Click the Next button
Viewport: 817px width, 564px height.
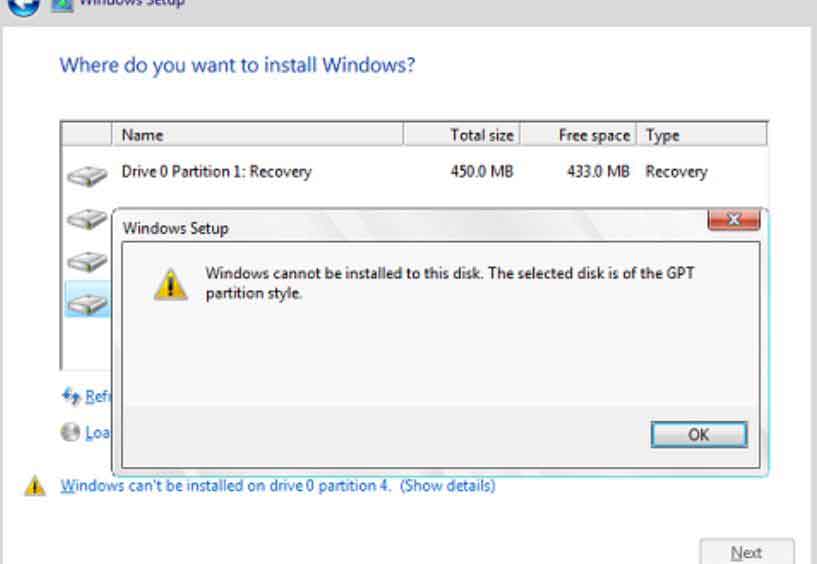tap(746, 552)
